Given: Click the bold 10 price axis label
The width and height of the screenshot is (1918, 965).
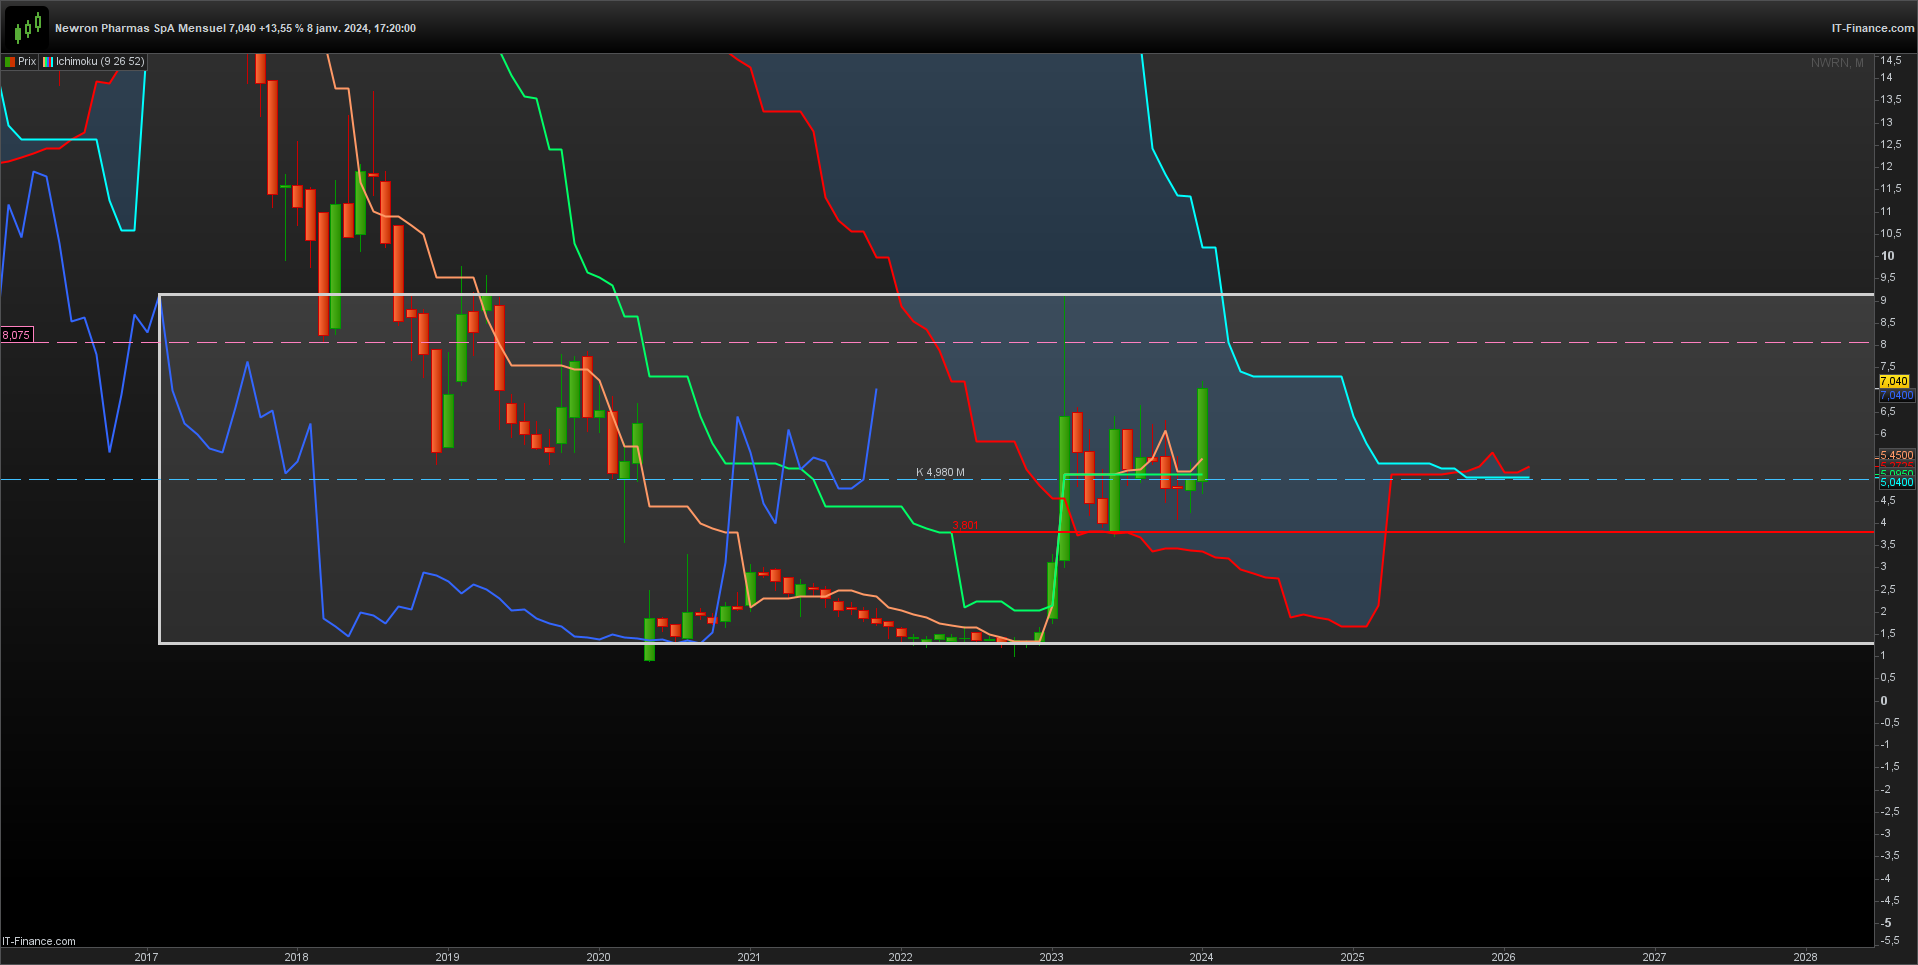Looking at the screenshot, I should (1887, 256).
